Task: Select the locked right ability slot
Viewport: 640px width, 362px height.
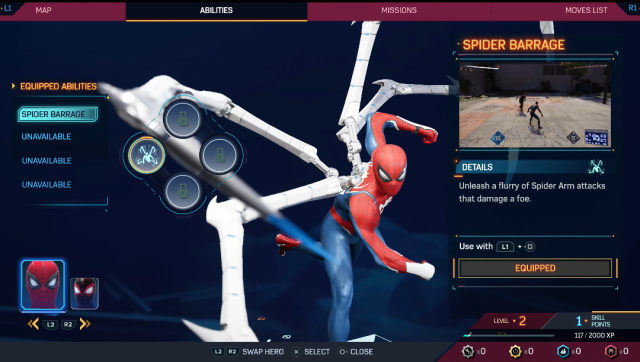Action: [220, 155]
